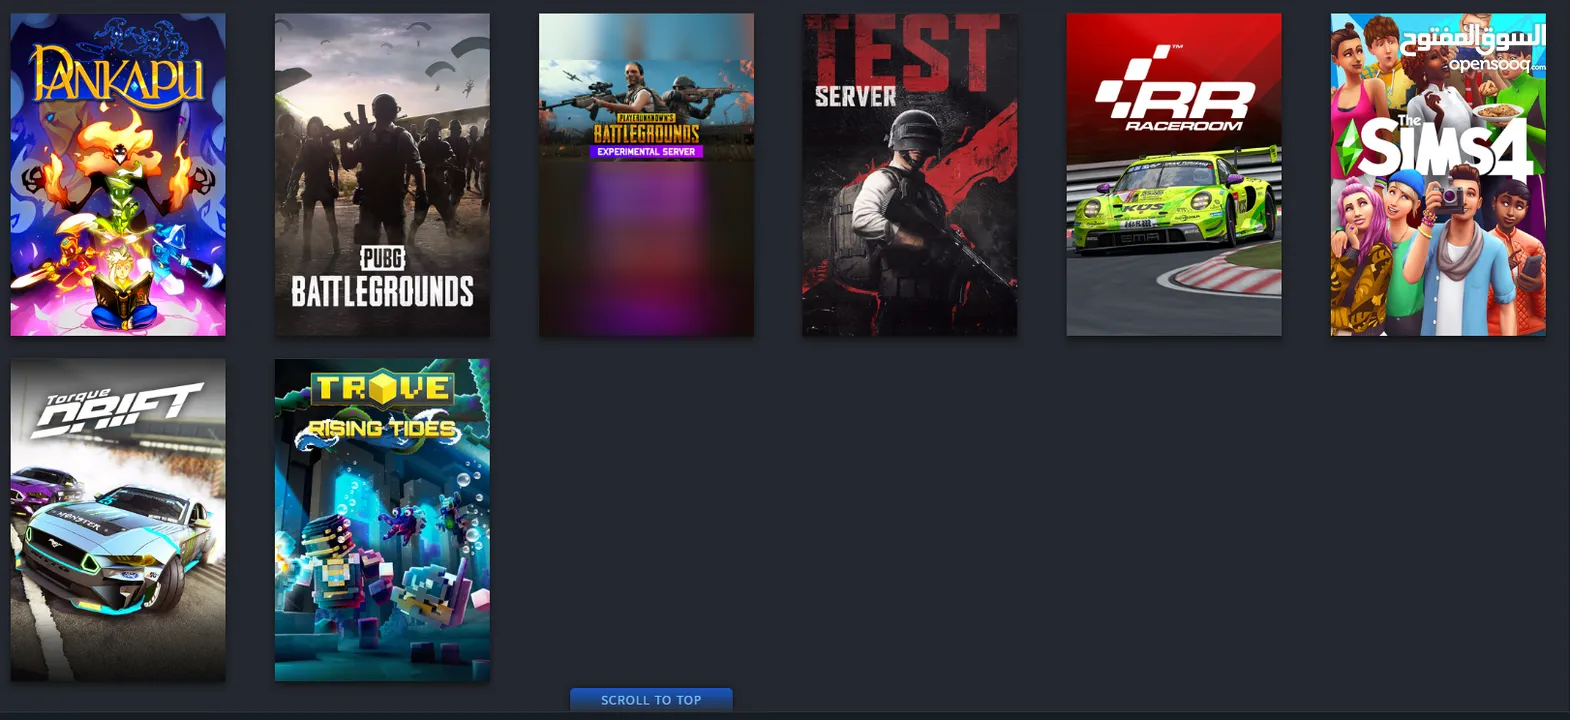The image size is (1570, 720).
Task: Select The Sims 4 game cover
Action: [x=1438, y=175]
